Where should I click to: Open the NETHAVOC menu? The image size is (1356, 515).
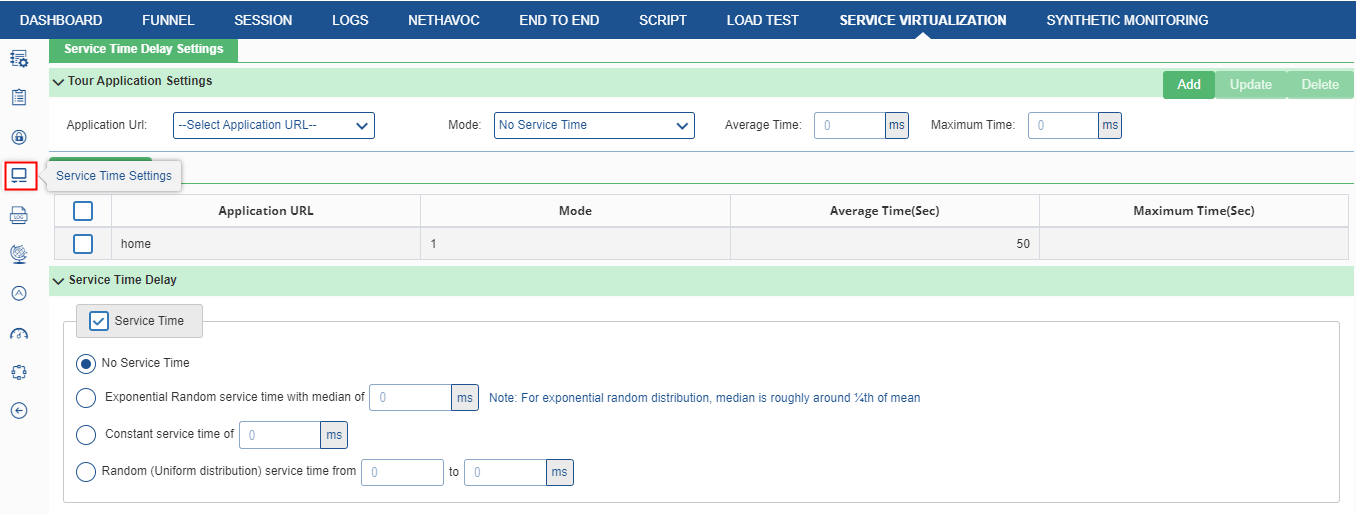tap(444, 20)
